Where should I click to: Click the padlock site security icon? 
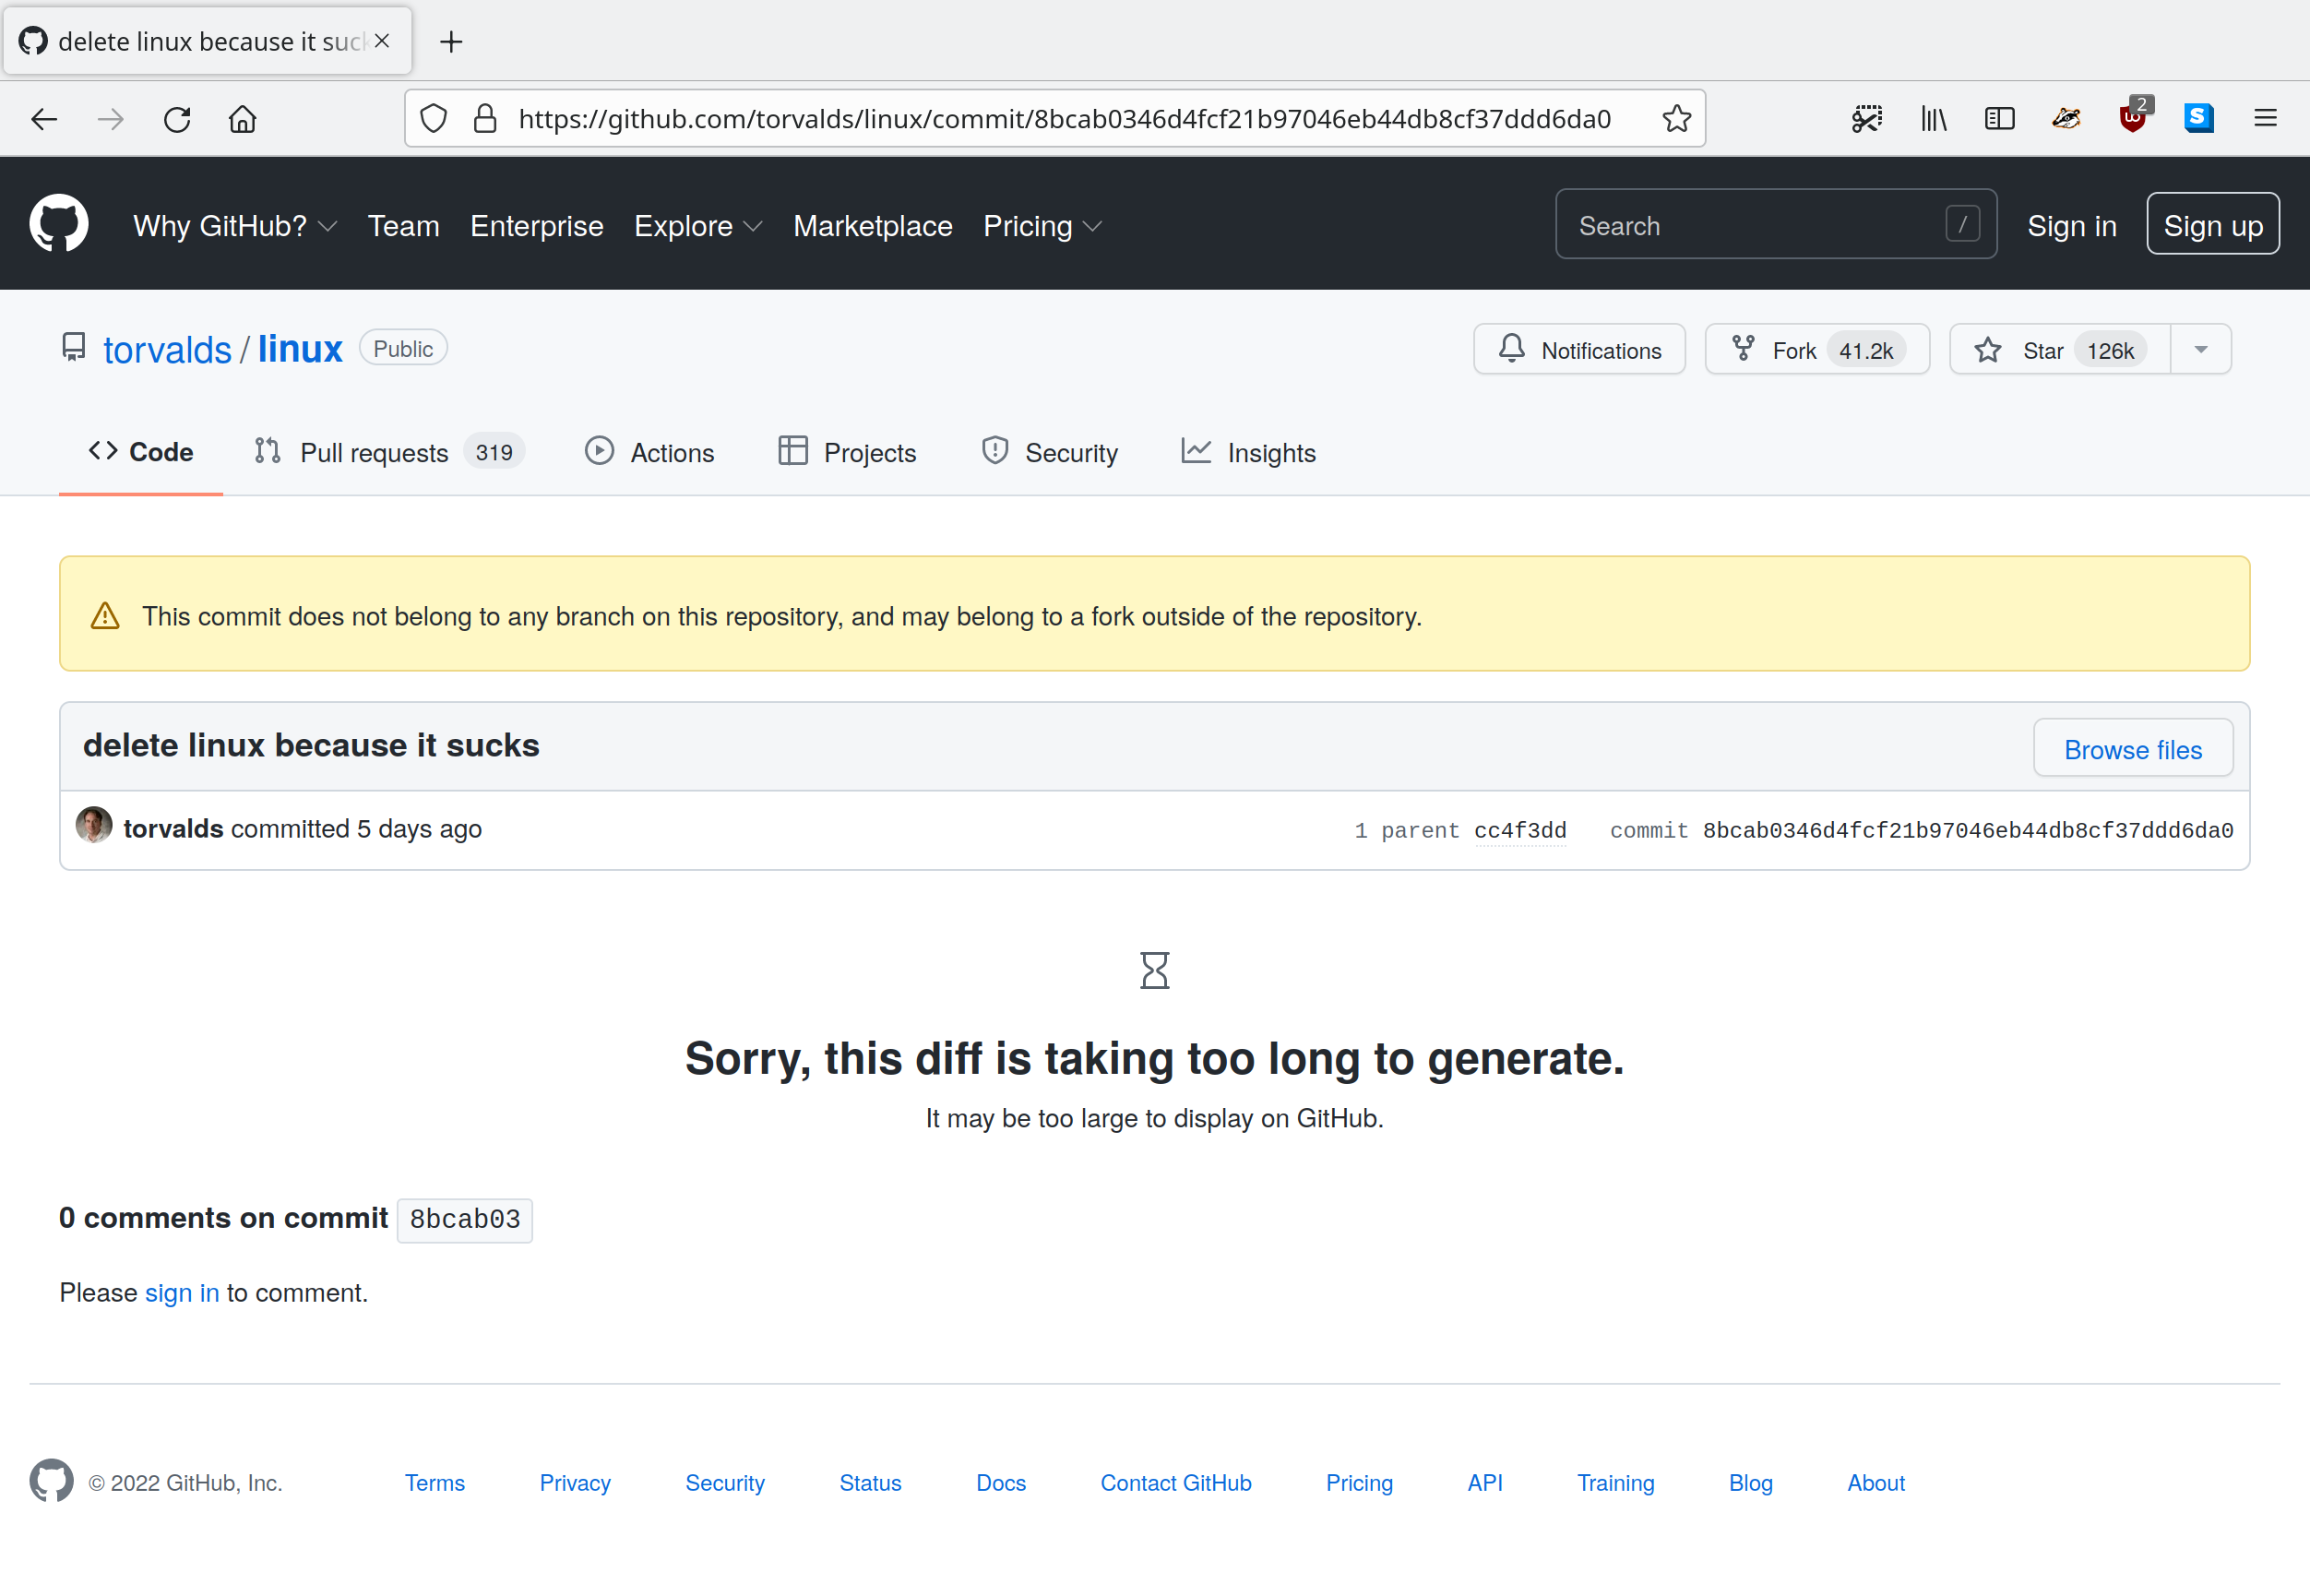(485, 119)
